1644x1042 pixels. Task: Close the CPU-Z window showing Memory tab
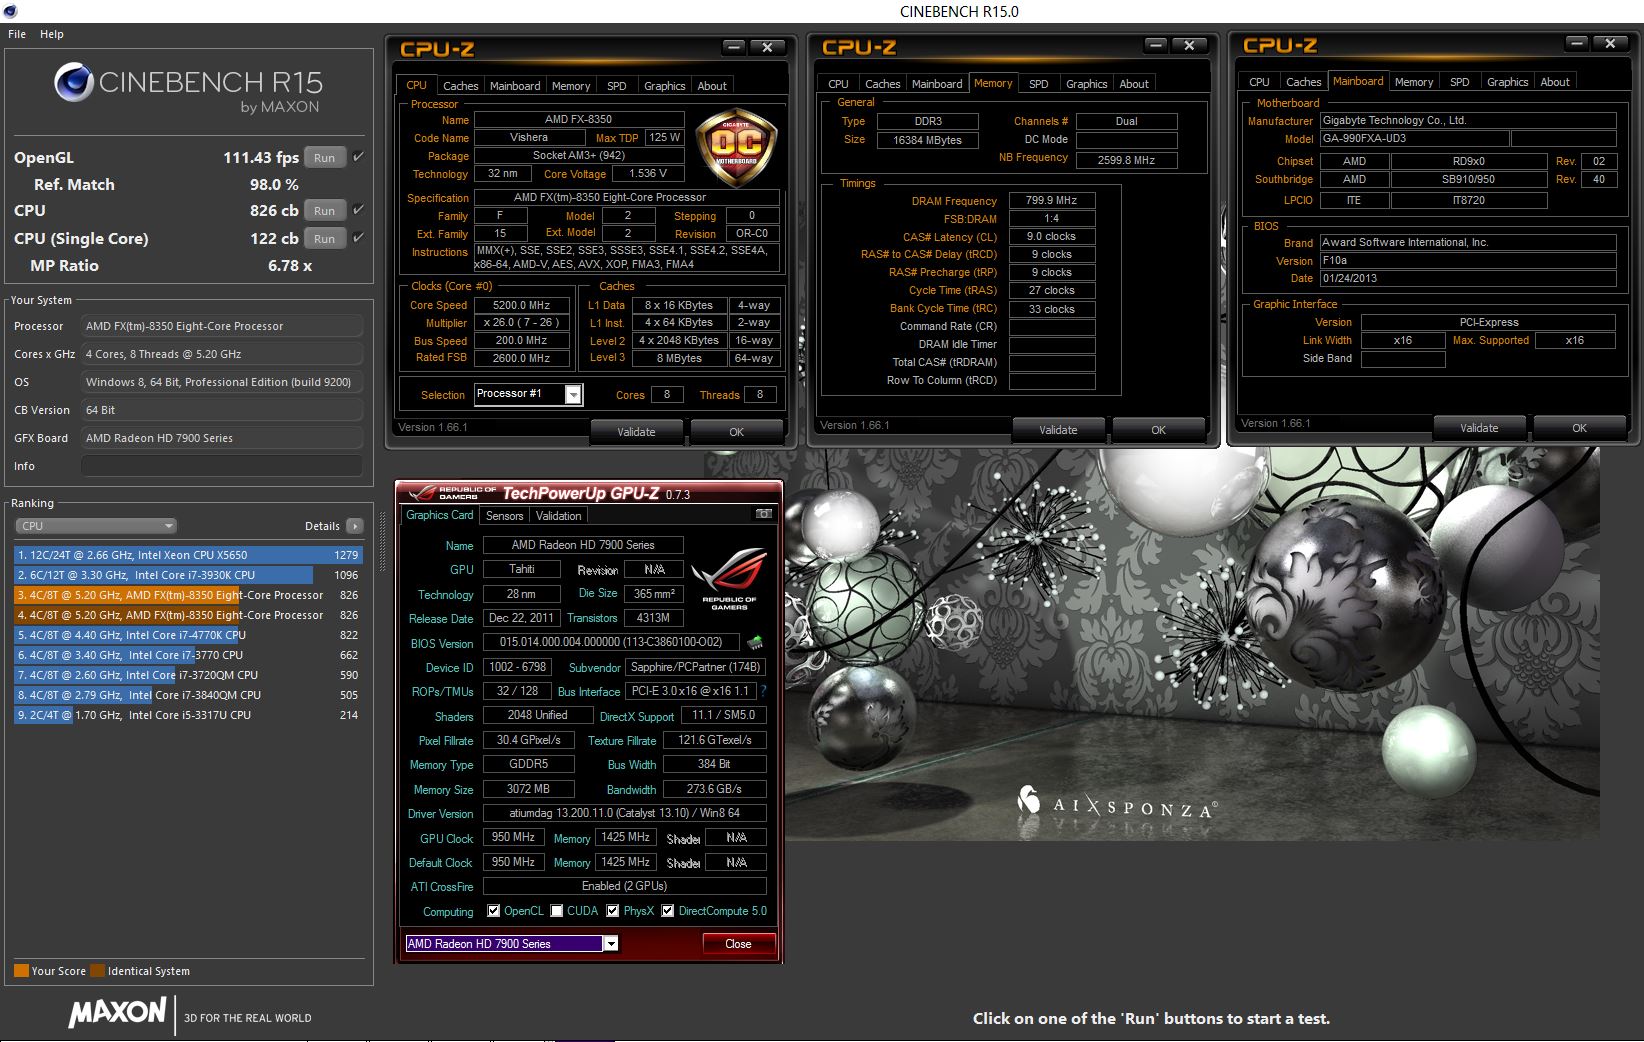click(1189, 46)
